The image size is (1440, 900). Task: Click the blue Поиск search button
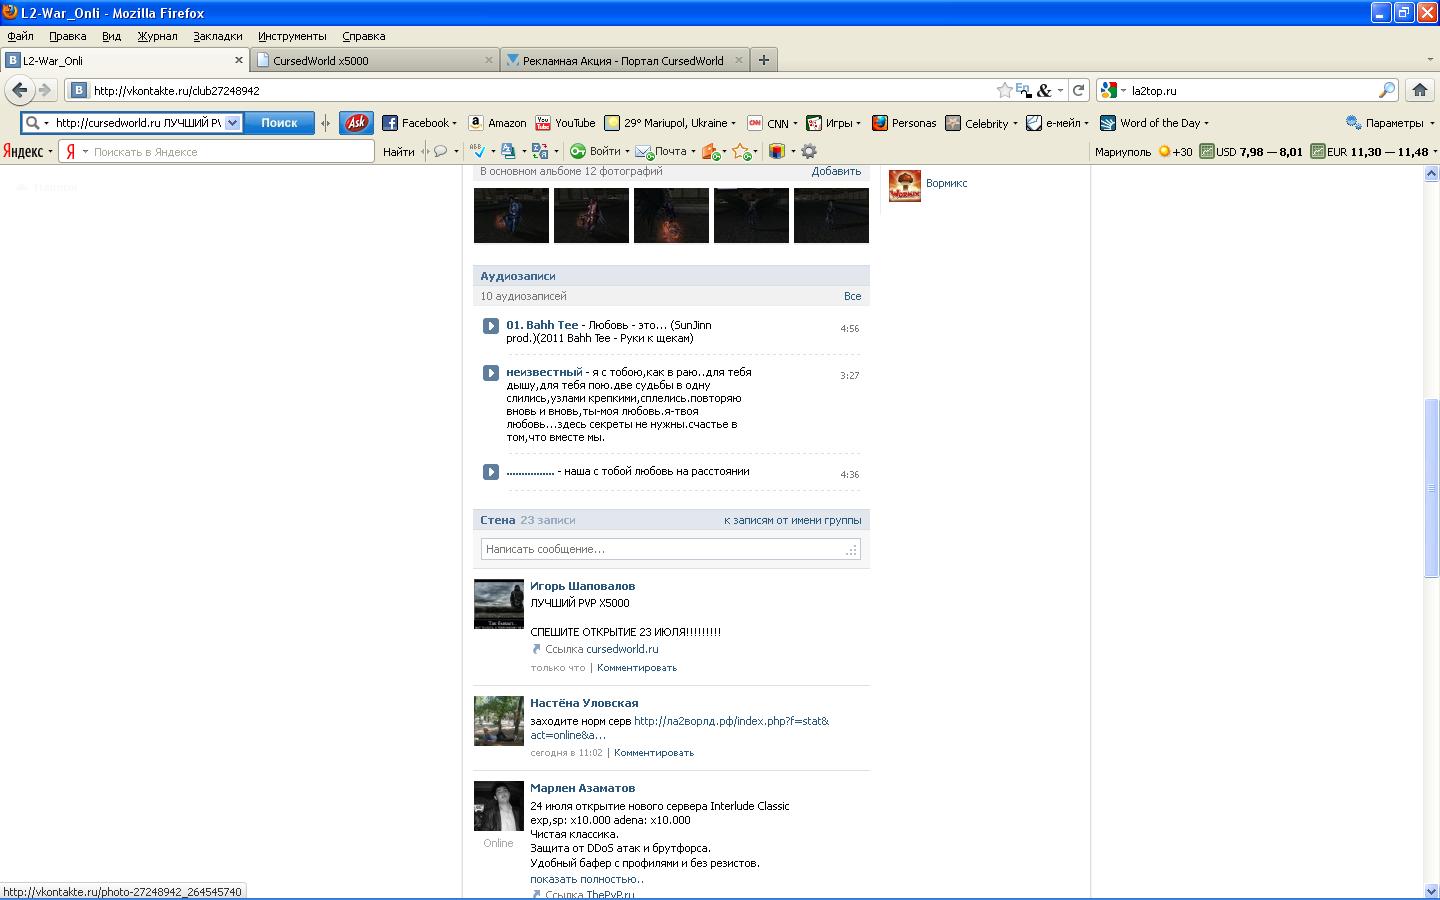[x=279, y=123]
